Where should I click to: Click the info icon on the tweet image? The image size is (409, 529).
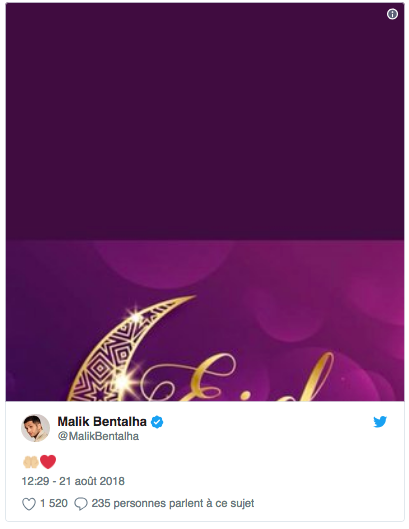pyautogui.click(x=392, y=14)
